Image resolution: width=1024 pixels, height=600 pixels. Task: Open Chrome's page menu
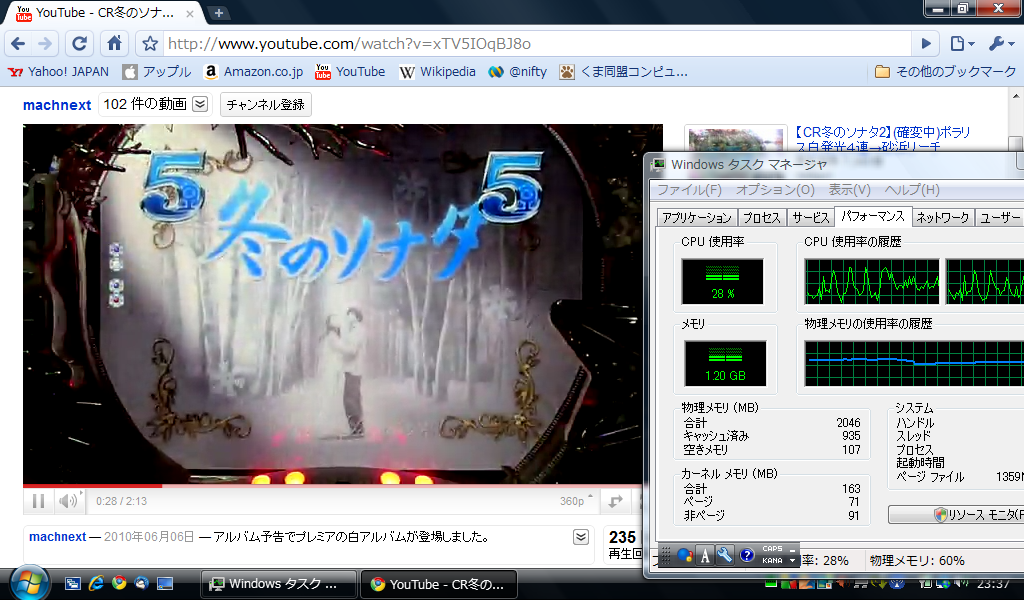coord(962,44)
